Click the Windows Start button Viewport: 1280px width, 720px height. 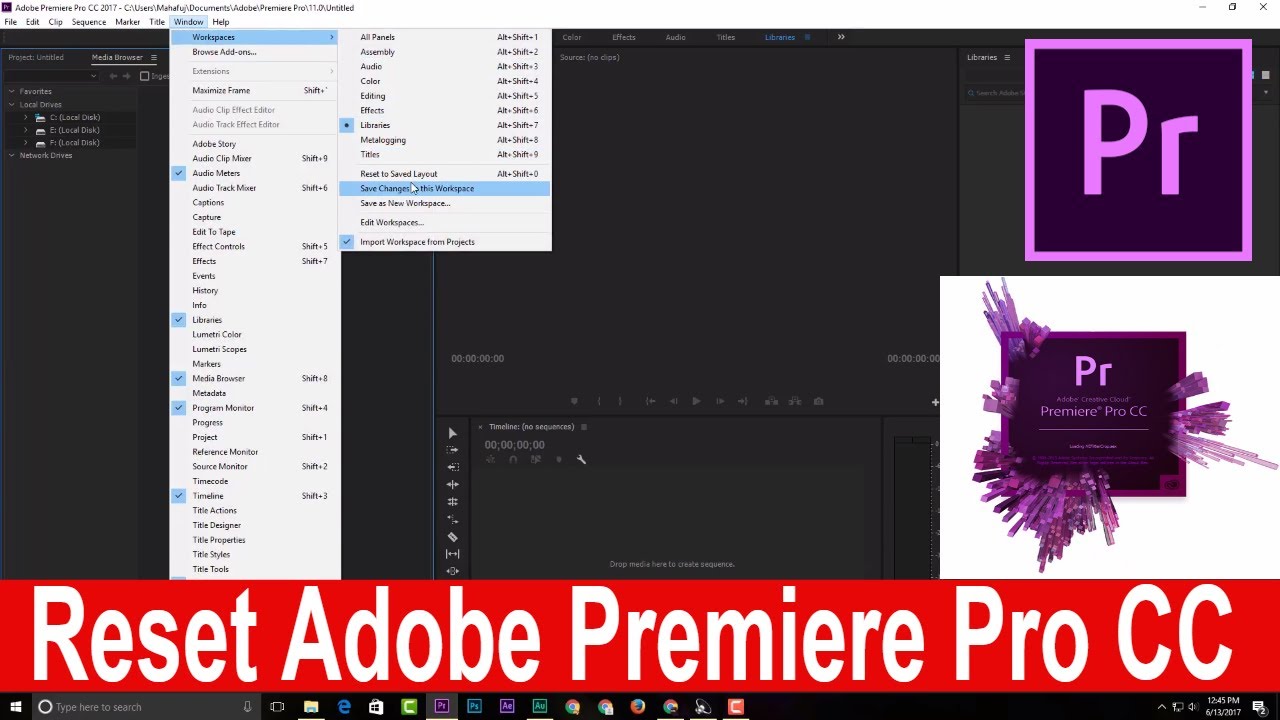[16, 706]
